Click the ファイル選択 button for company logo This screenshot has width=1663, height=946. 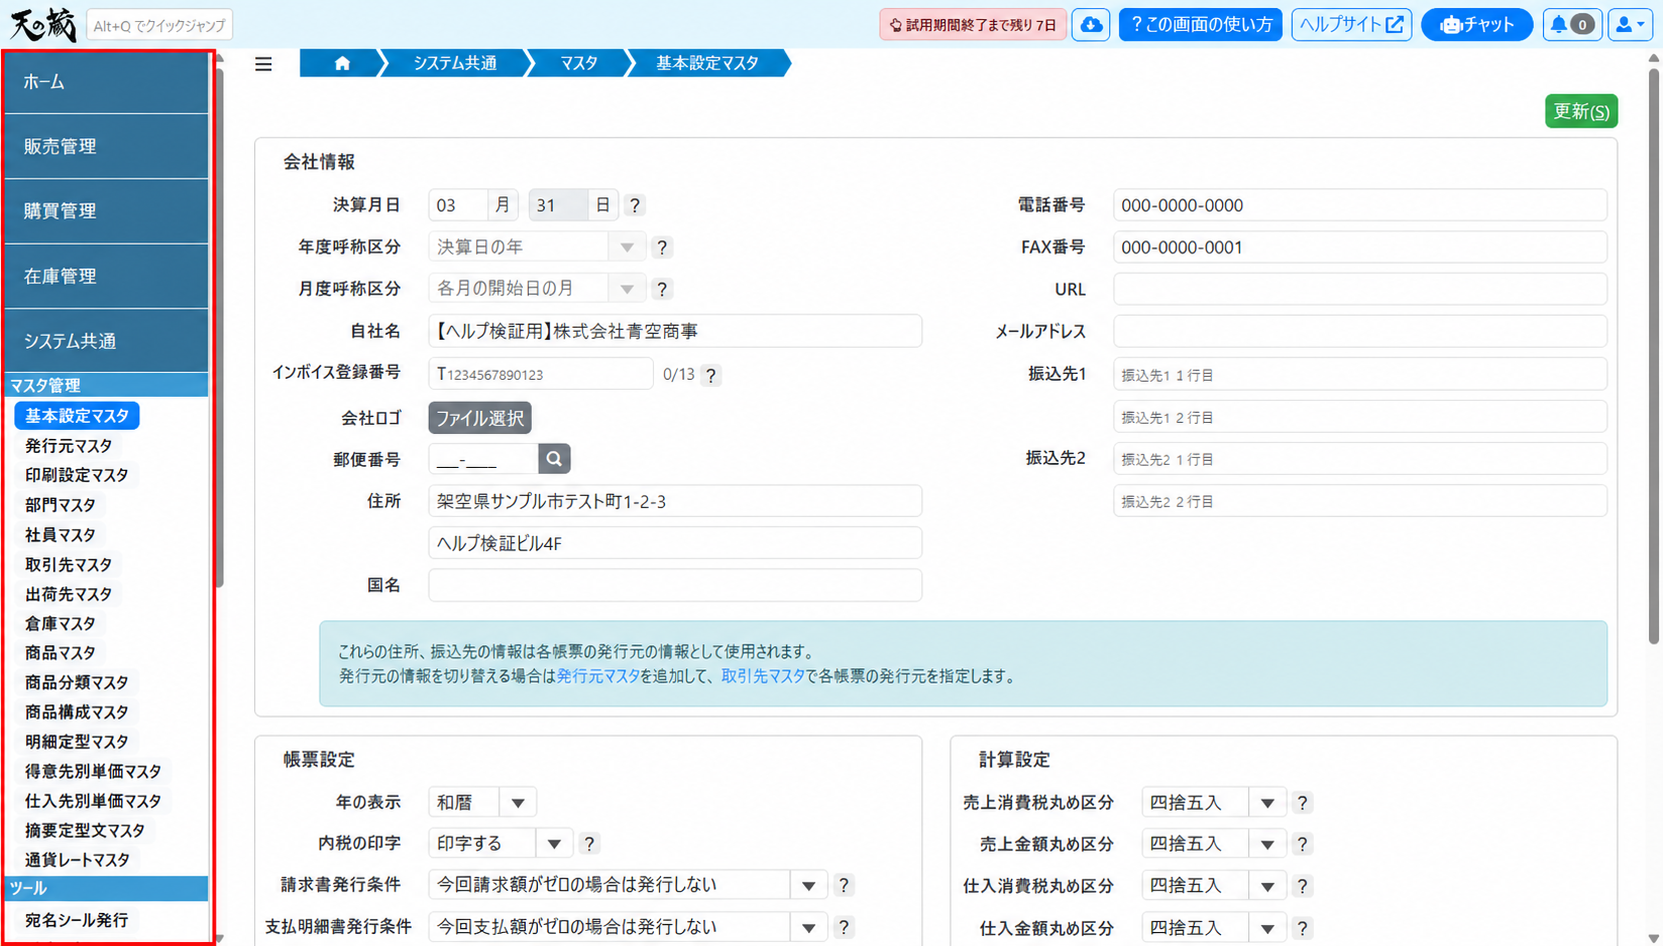[480, 418]
